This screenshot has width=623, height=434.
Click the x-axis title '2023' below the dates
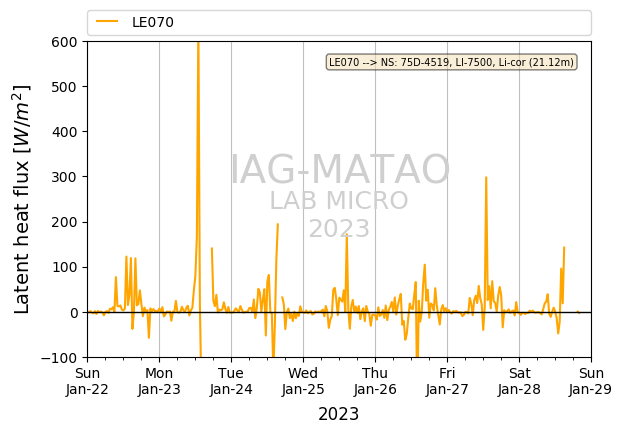click(x=339, y=414)
